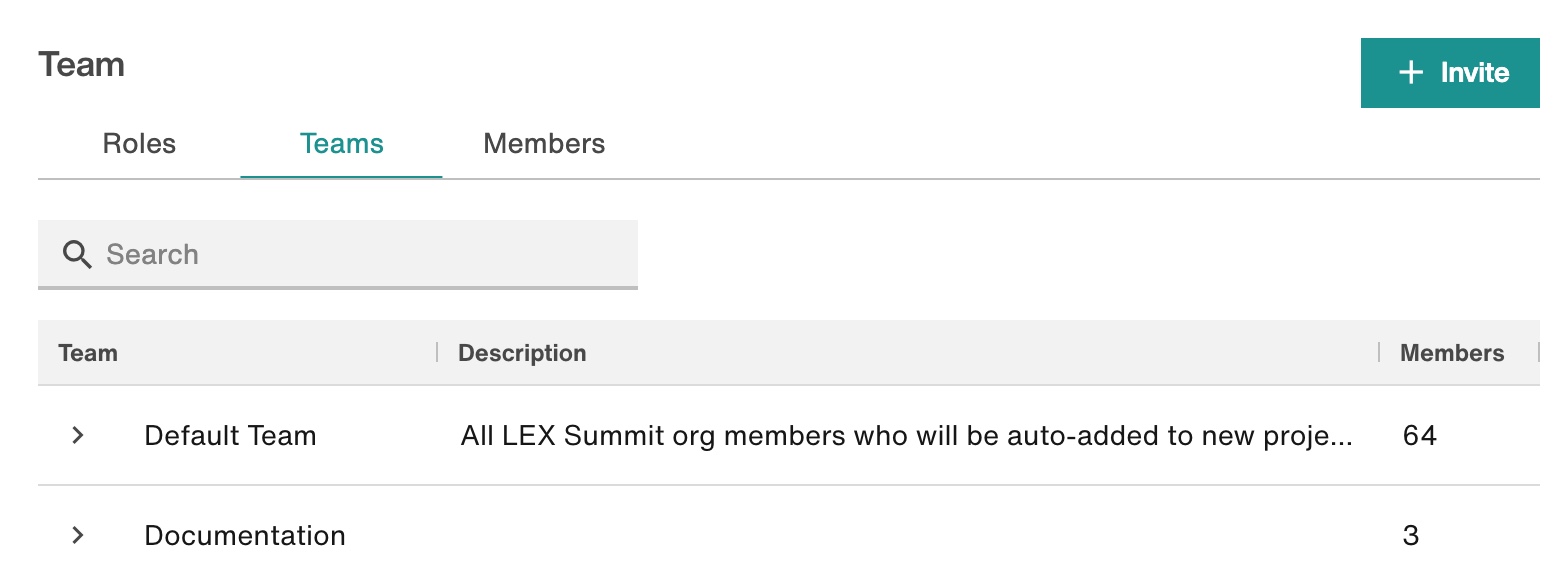The image size is (1562, 576).
Task: Focus the Search input field
Action: (338, 254)
